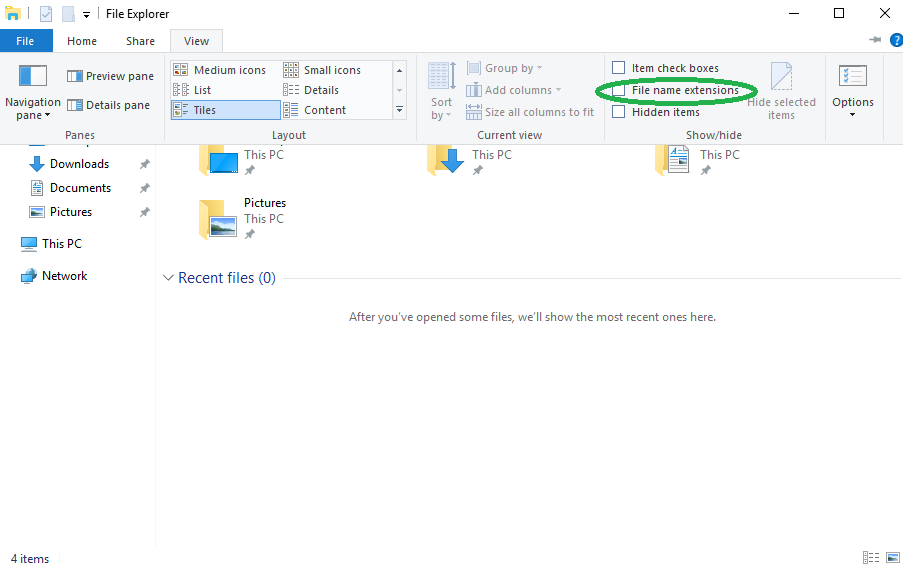Open the File menu tab
Image resolution: width=903 pixels, height=568 pixels.
click(25, 41)
